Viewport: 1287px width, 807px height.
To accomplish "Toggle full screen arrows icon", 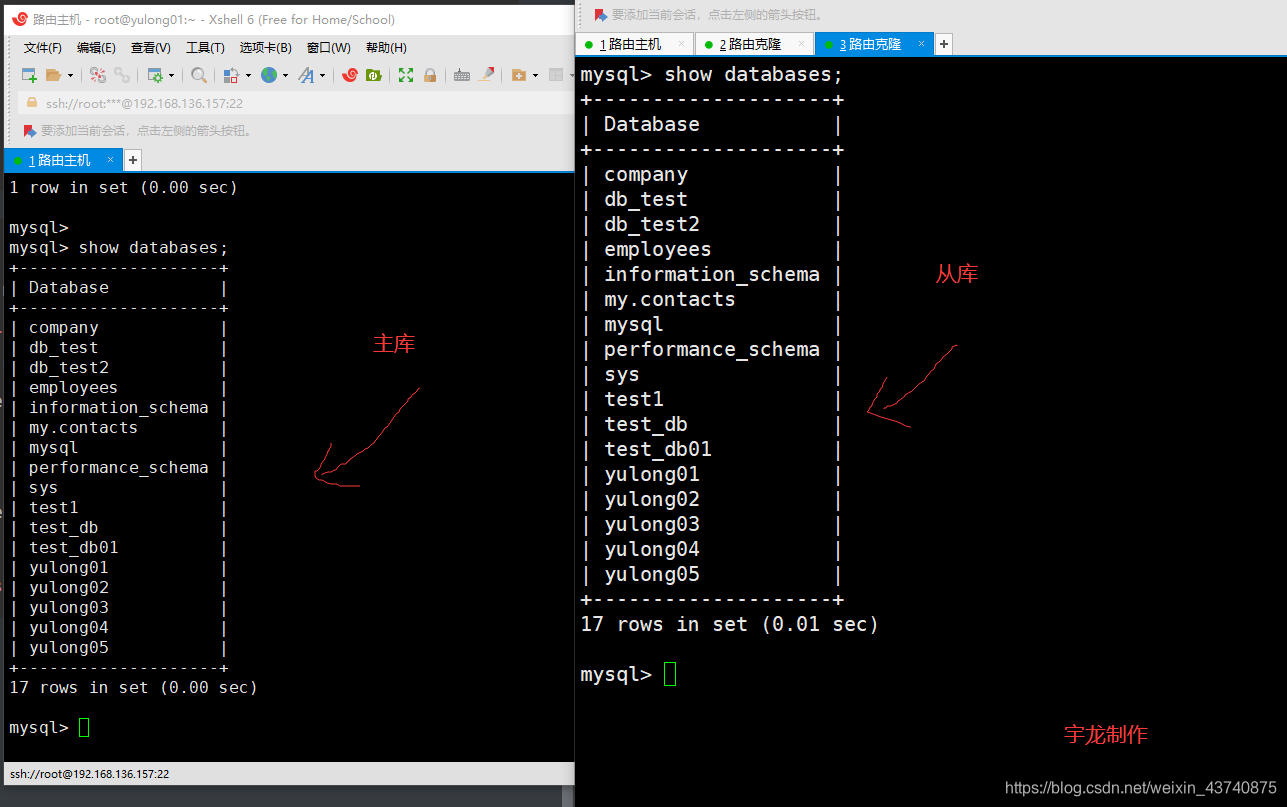I will [406, 75].
